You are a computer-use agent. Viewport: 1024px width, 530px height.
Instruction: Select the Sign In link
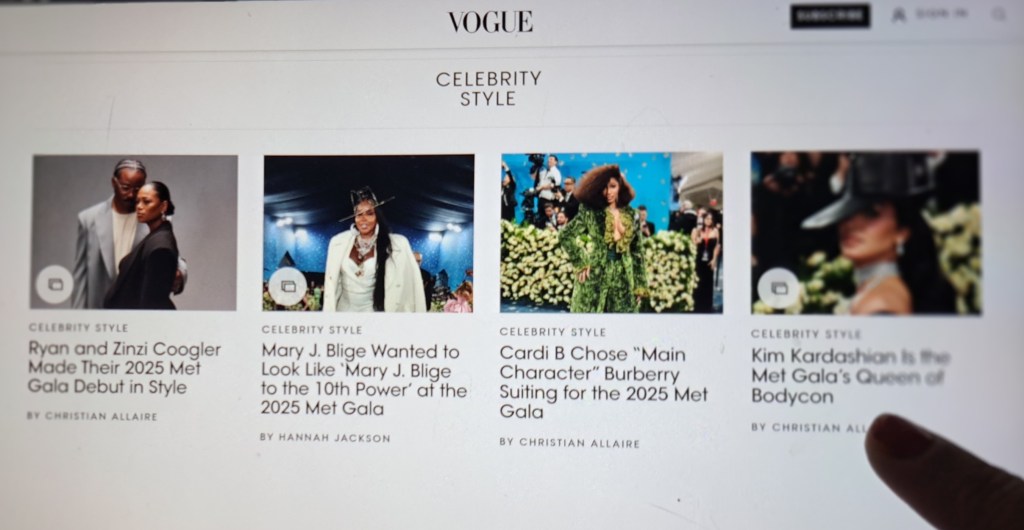pyautogui.click(x=942, y=14)
